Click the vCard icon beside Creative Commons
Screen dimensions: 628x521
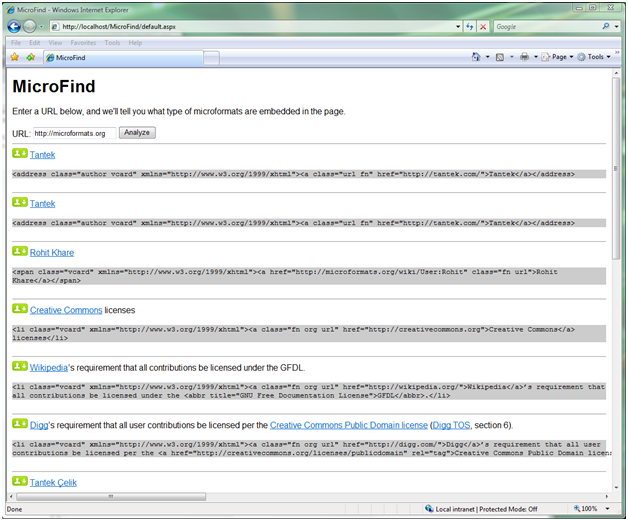tap(20, 309)
